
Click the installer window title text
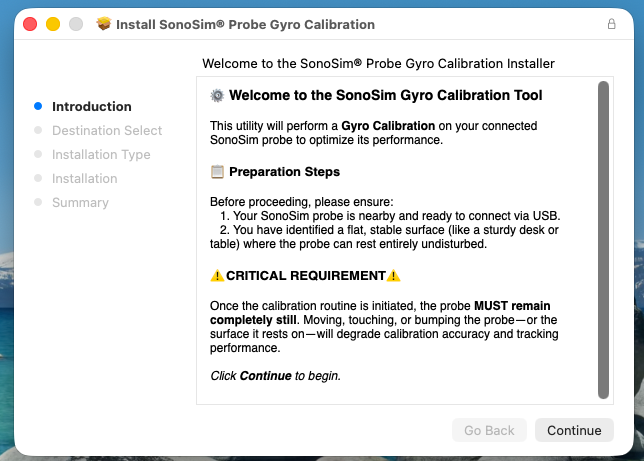[x=245, y=24]
